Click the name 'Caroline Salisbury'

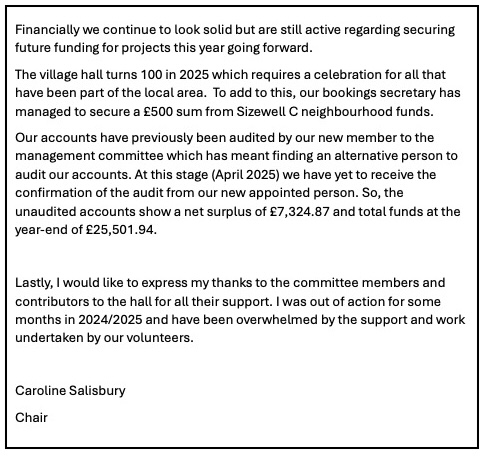point(70,391)
